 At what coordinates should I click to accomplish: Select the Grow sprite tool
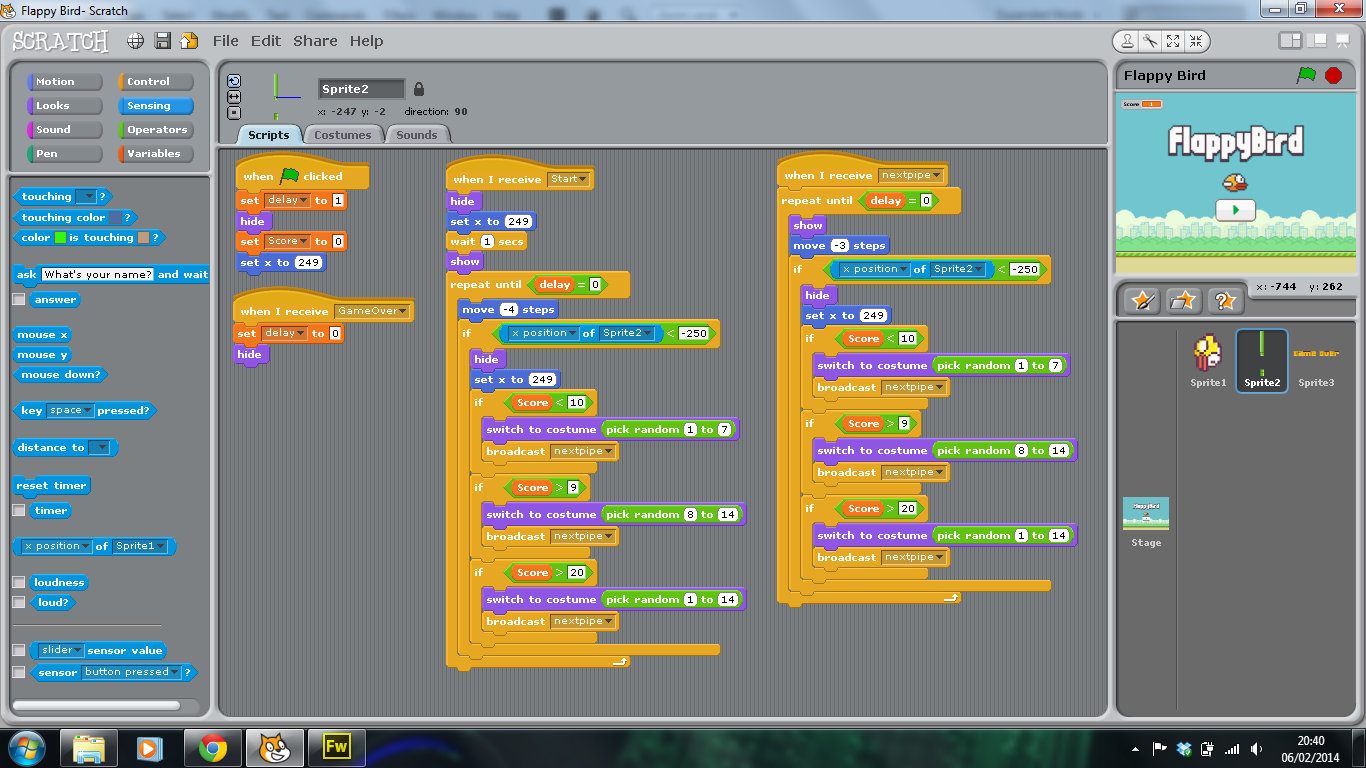1173,41
